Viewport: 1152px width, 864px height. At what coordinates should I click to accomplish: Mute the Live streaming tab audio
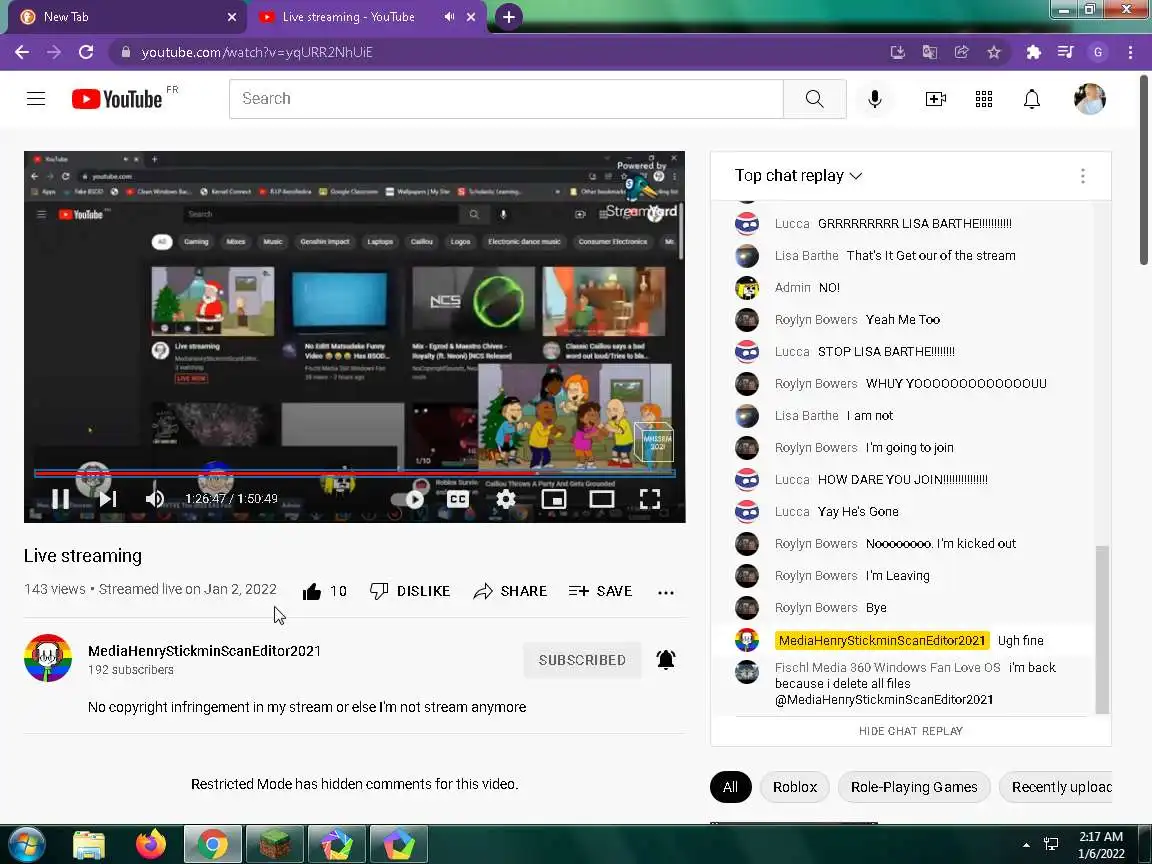click(449, 17)
